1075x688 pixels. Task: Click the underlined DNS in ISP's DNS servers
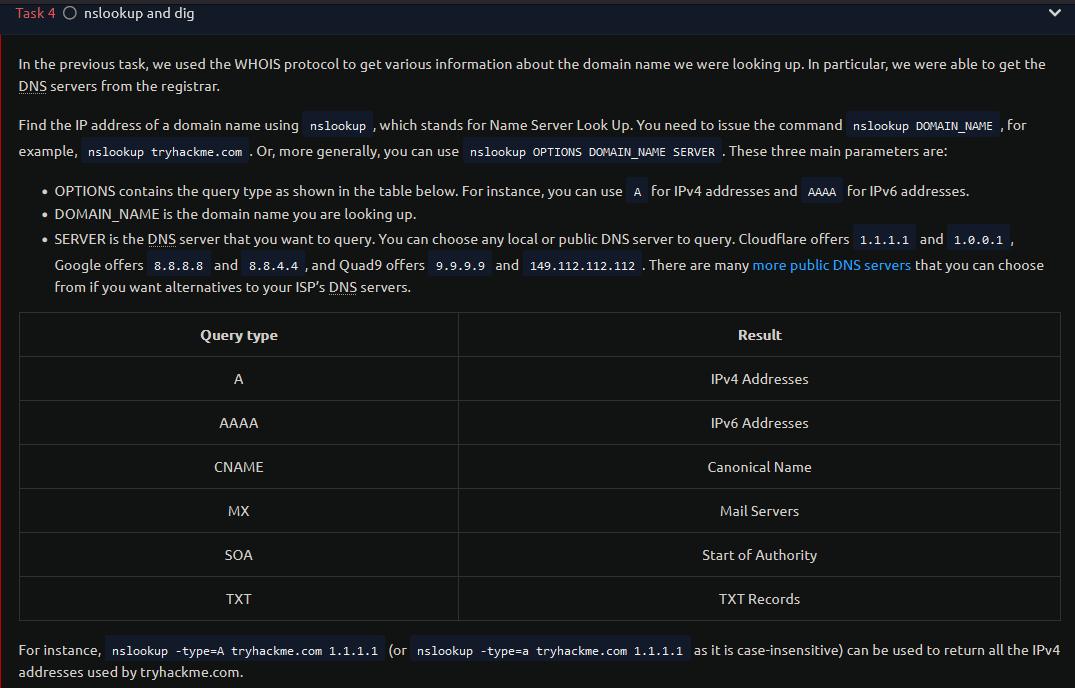pos(343,287)
